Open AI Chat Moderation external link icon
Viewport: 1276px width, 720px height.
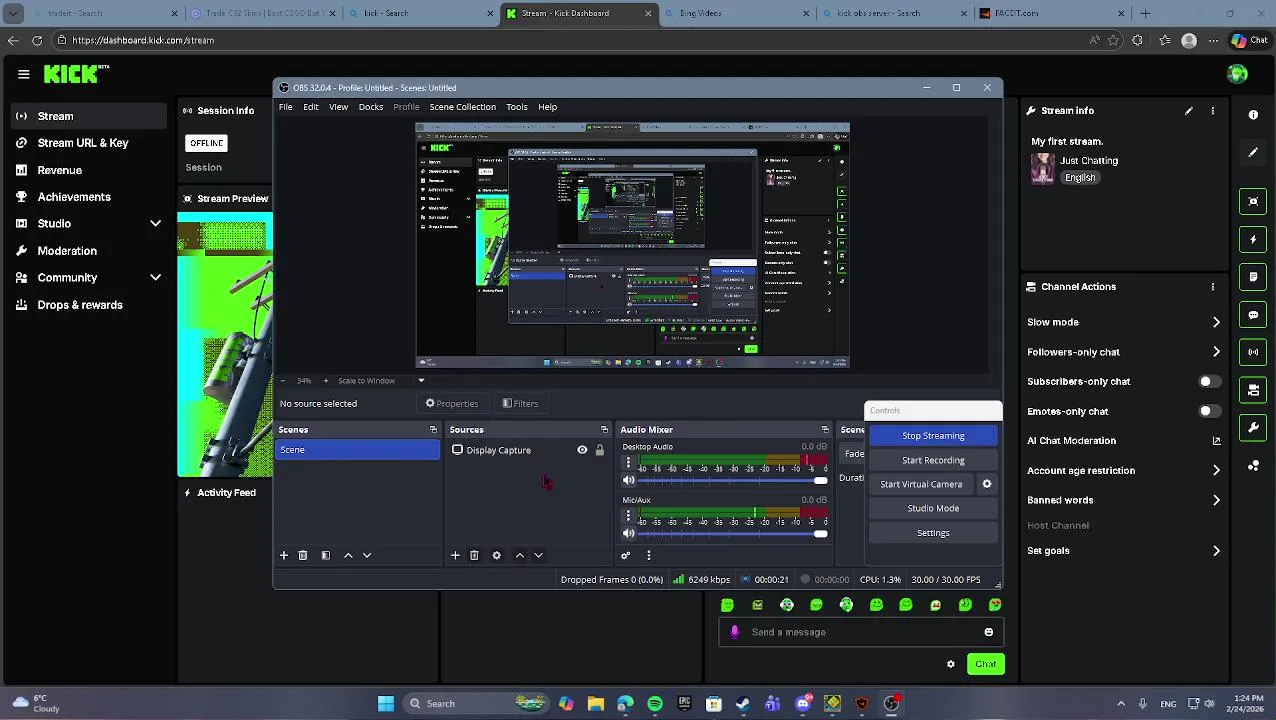(1216, 441)
